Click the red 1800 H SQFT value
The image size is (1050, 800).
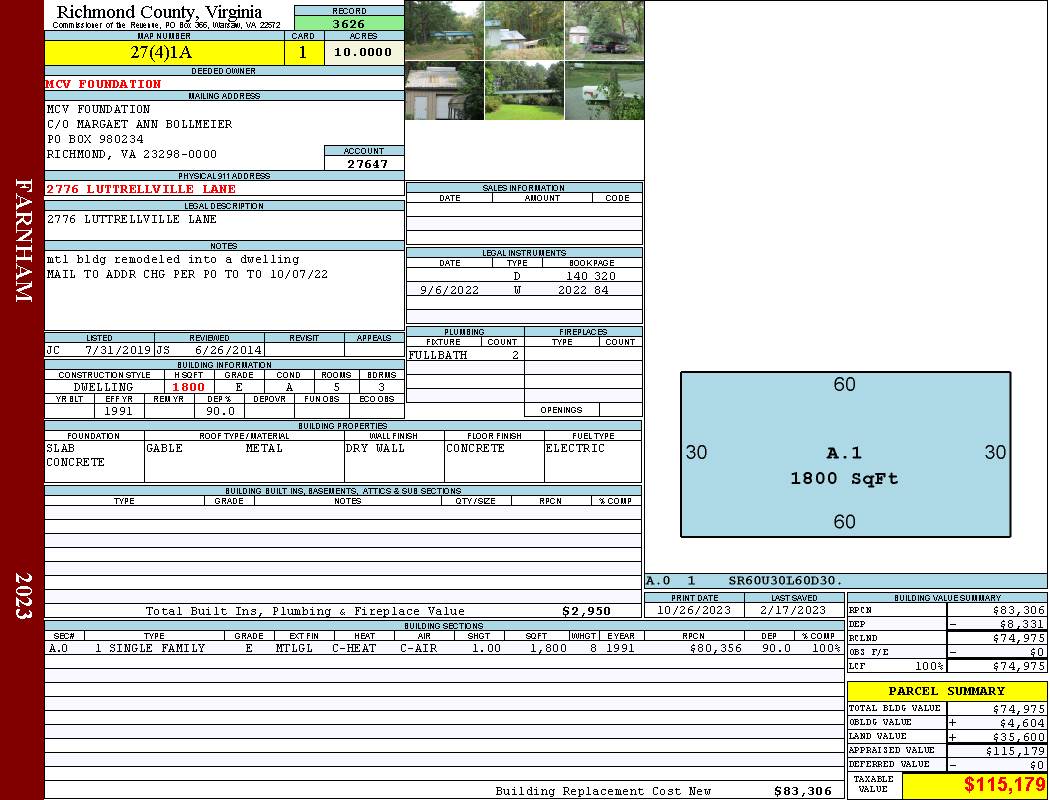(x=188, y=387)
